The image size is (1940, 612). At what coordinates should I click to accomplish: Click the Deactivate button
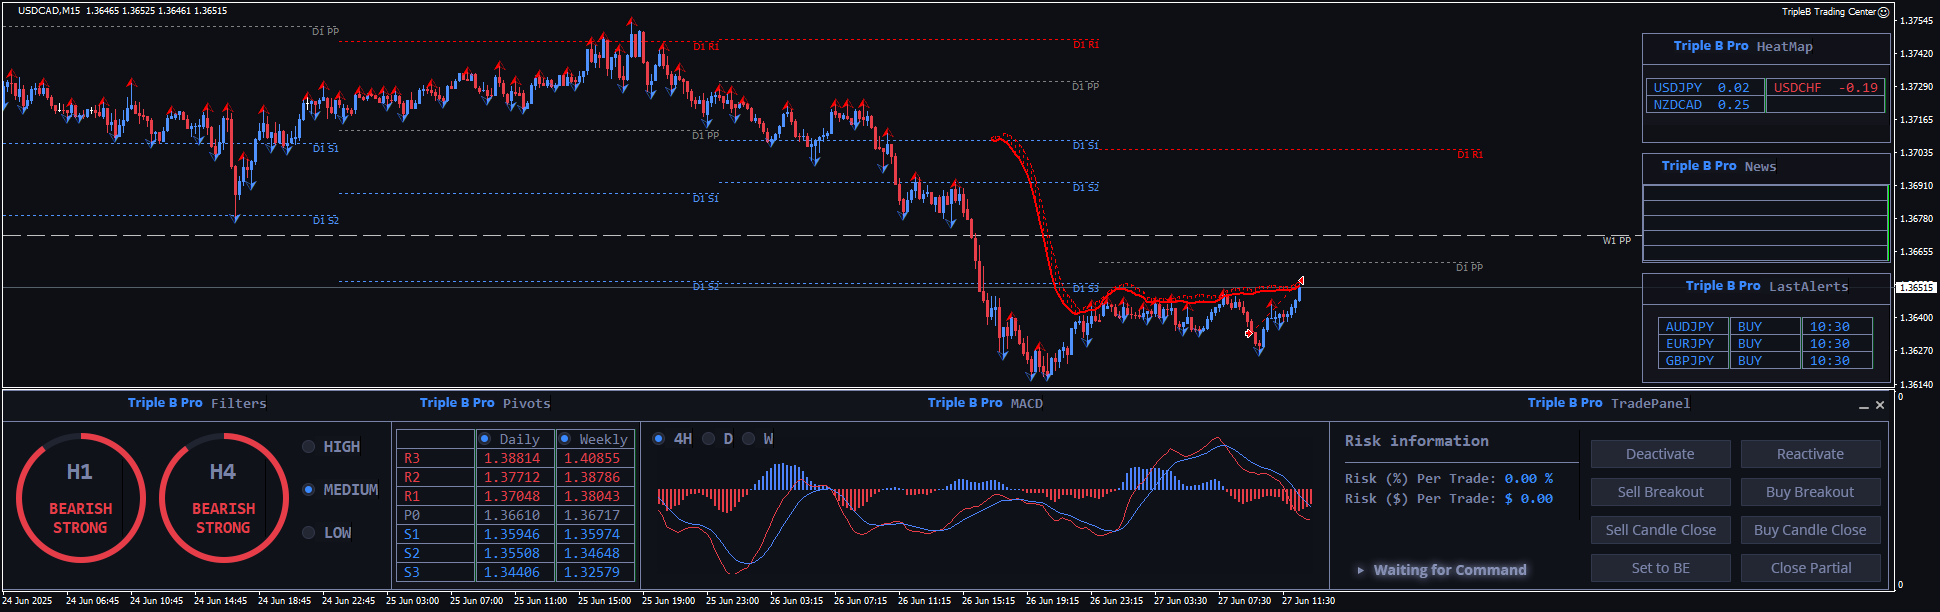pyautogui.click(x=1660, y=454)
